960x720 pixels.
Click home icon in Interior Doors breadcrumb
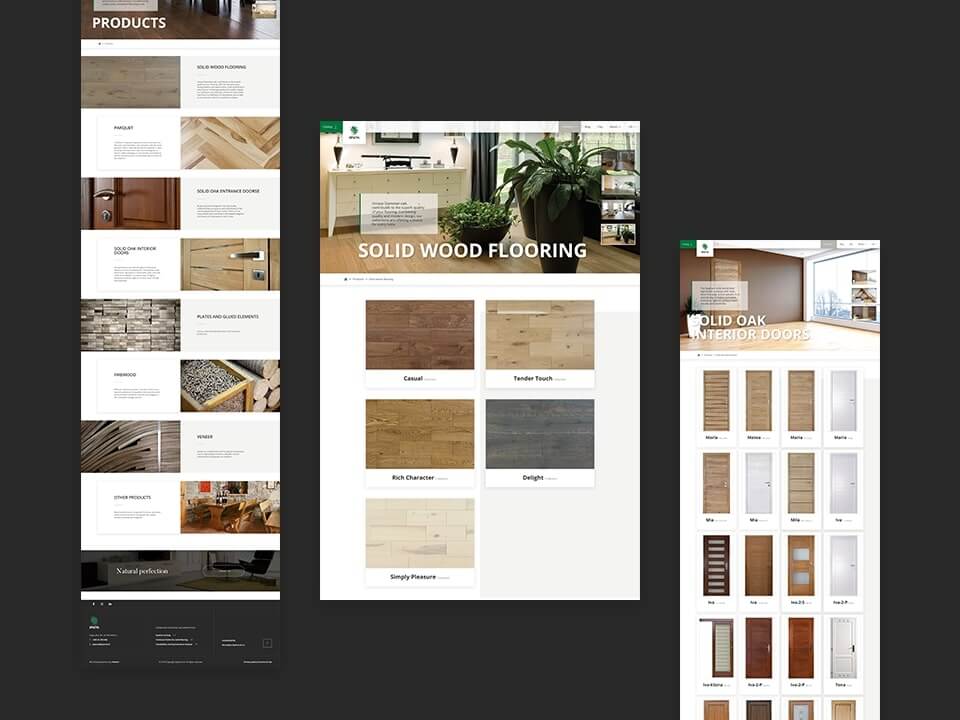[x=699, y=355]
